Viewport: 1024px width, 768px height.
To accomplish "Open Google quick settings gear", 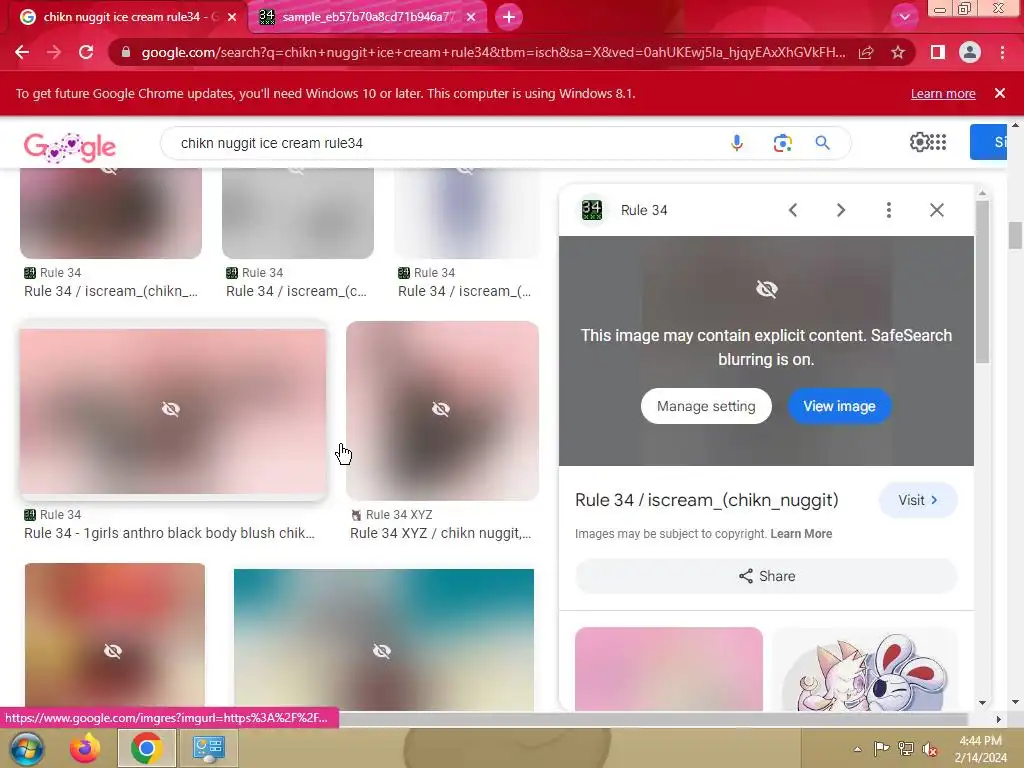I will click(x=920, y=142).
